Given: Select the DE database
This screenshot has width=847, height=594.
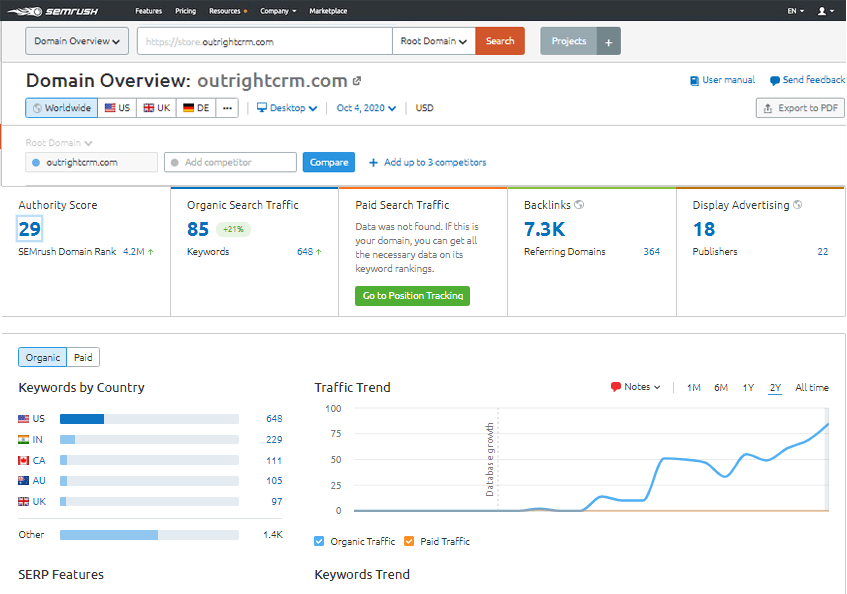Looking at the screenshot, I should [196, 108].
